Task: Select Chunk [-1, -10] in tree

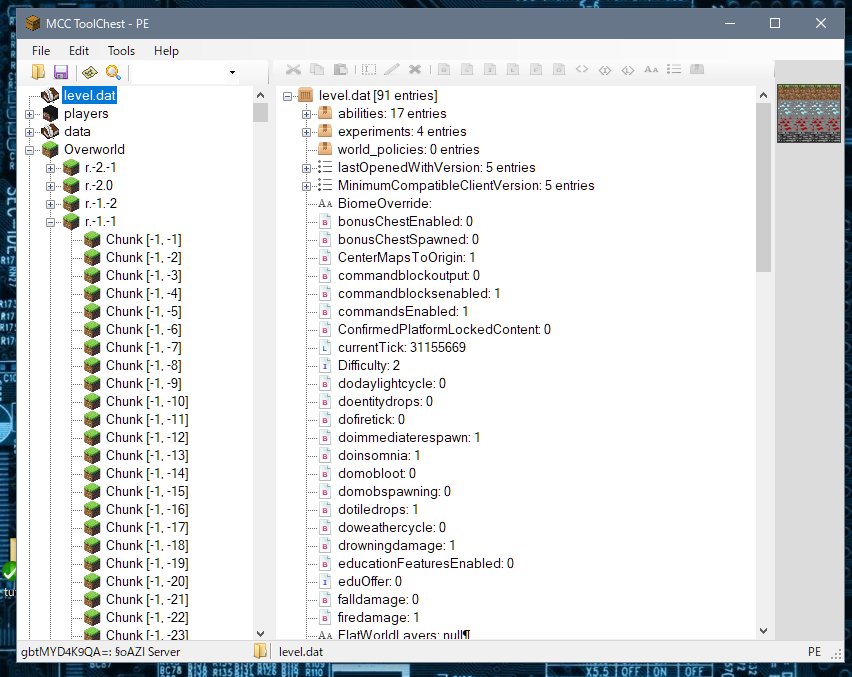Action: [147, 402]
